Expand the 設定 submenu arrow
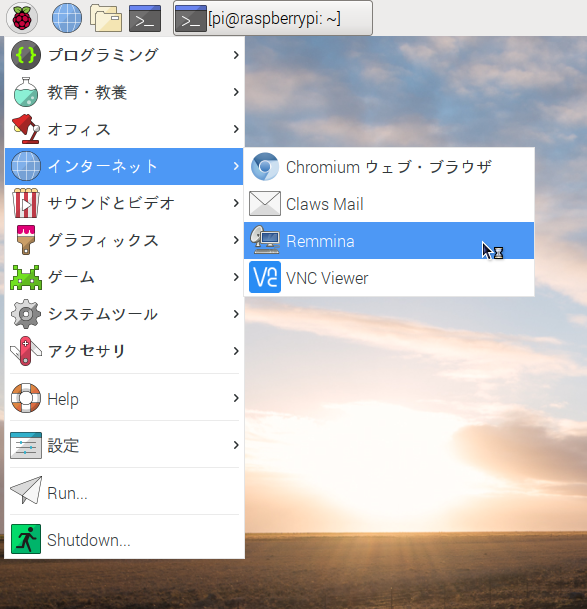The image size is (587, 609). pyautogui.click(x=236, y=445)
